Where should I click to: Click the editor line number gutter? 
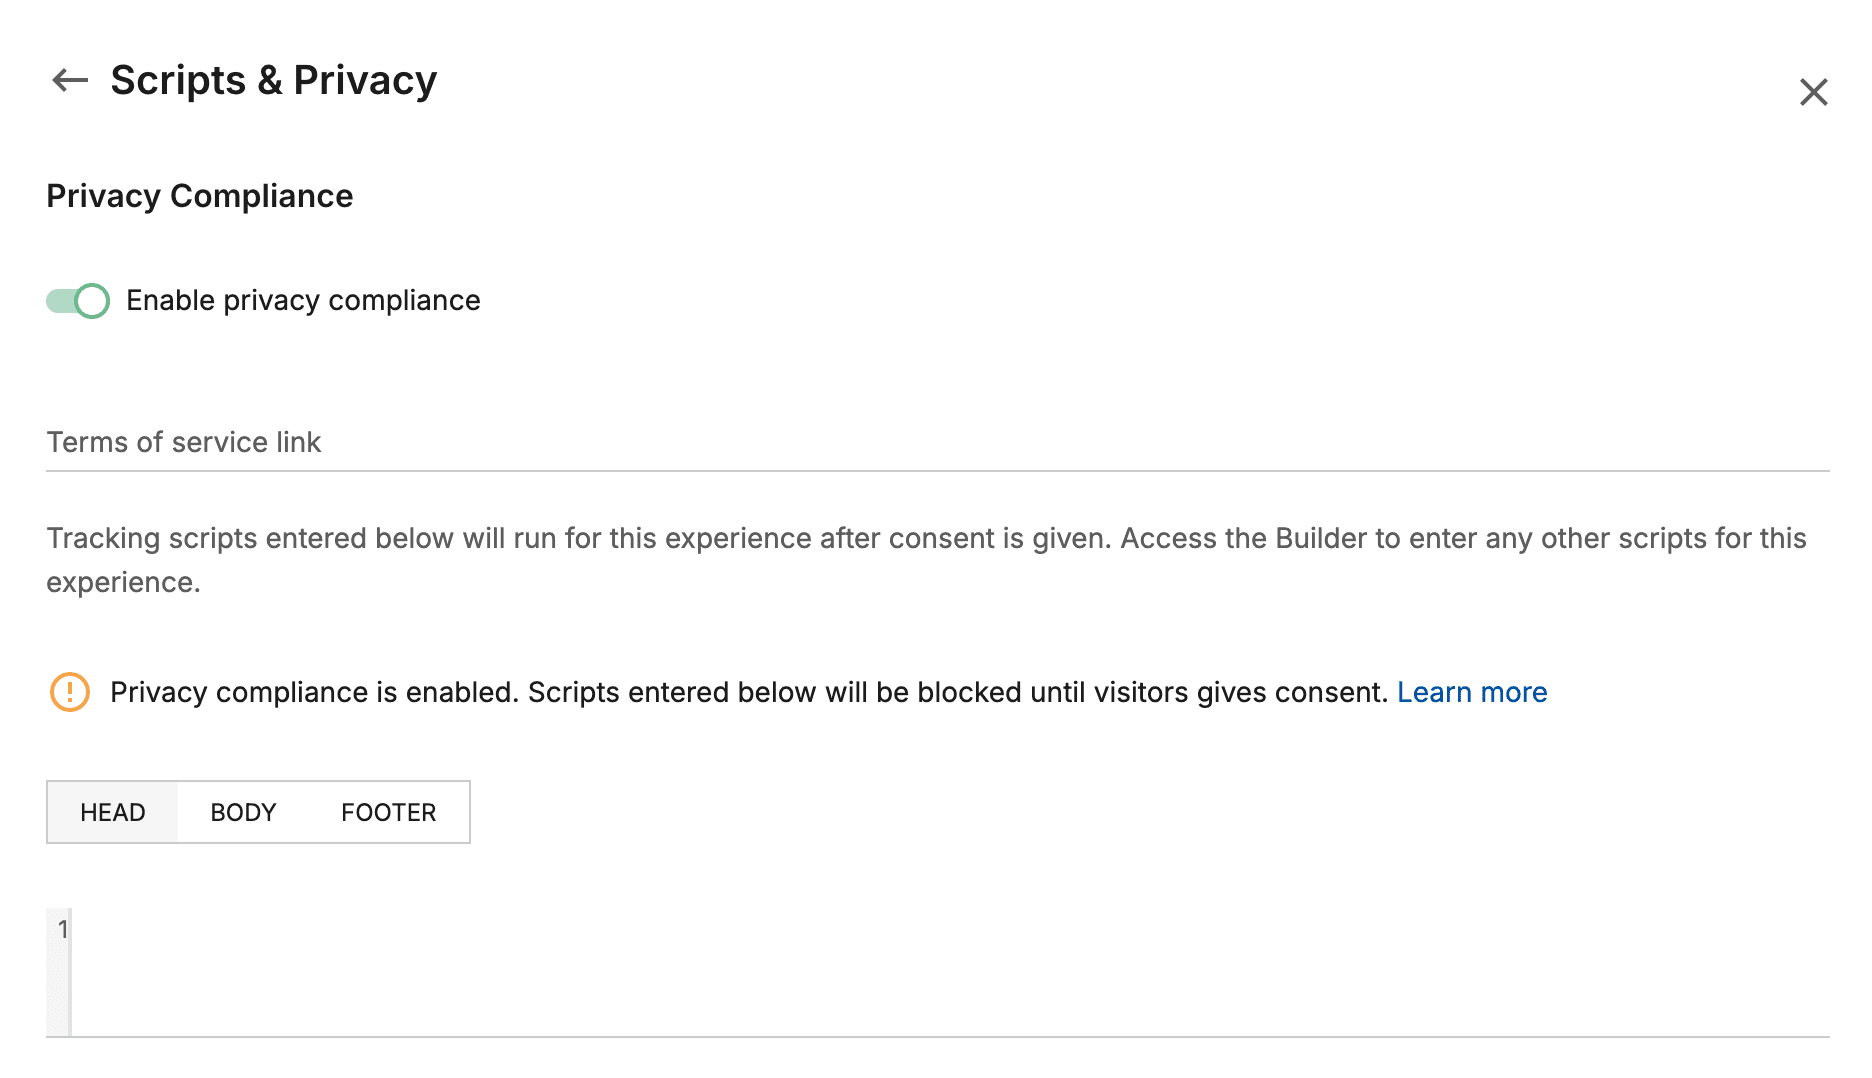click(61, 928)
